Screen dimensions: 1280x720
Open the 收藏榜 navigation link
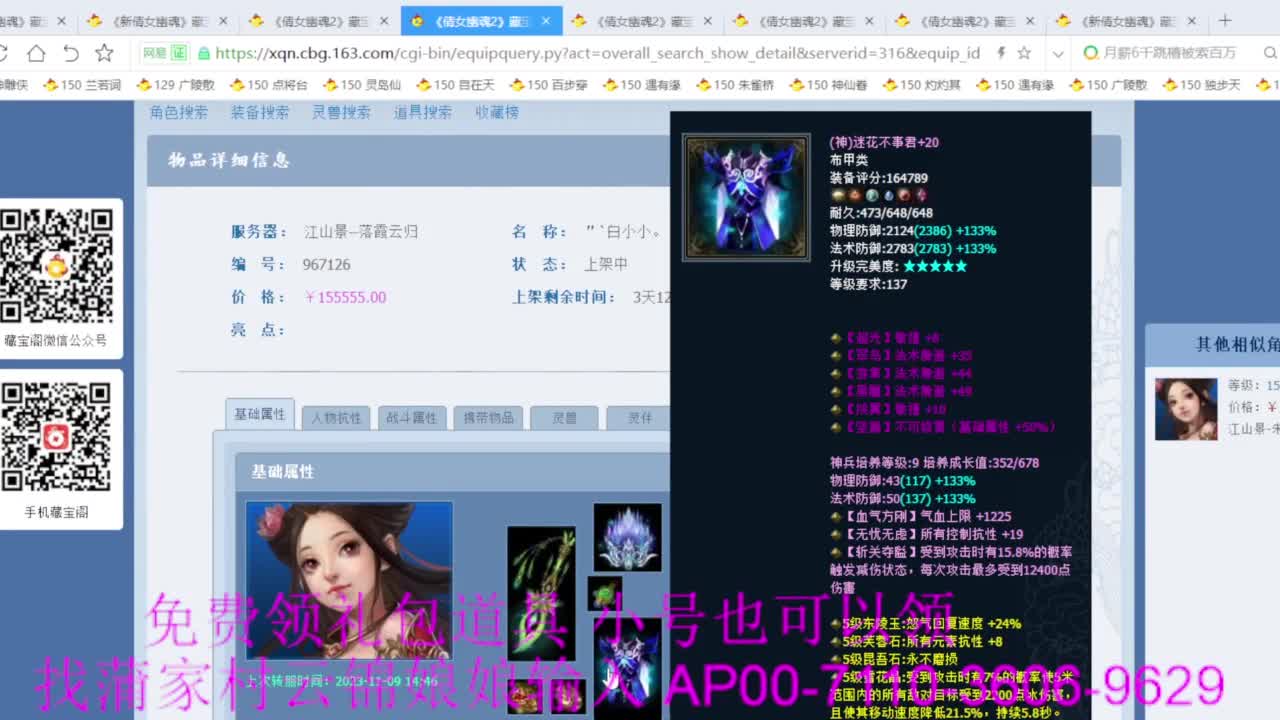coord(497,113)
